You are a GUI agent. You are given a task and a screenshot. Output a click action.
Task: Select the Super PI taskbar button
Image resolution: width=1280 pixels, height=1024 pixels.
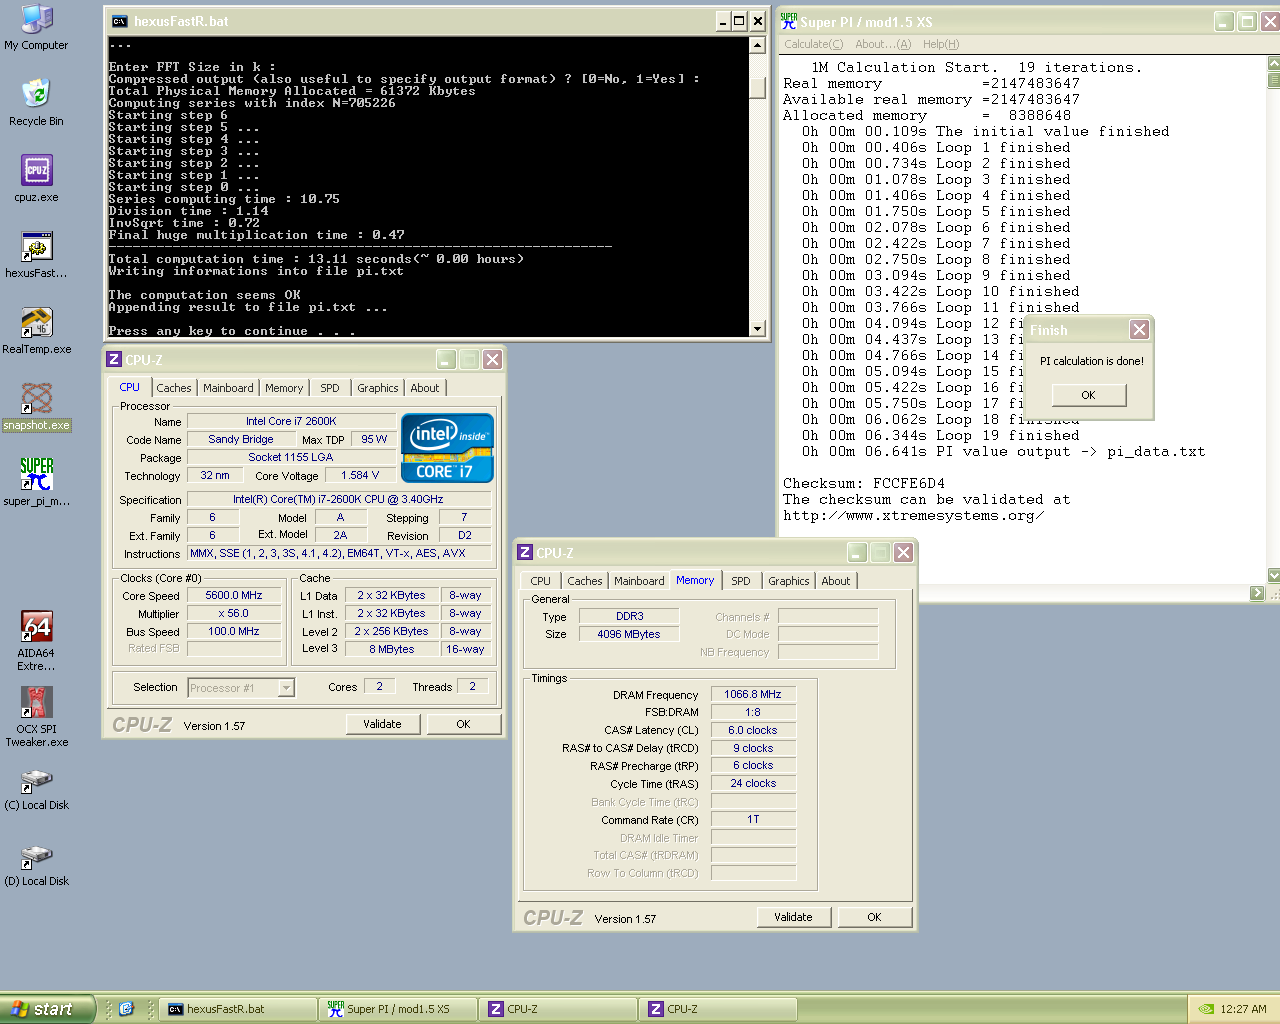(397, 1009)
